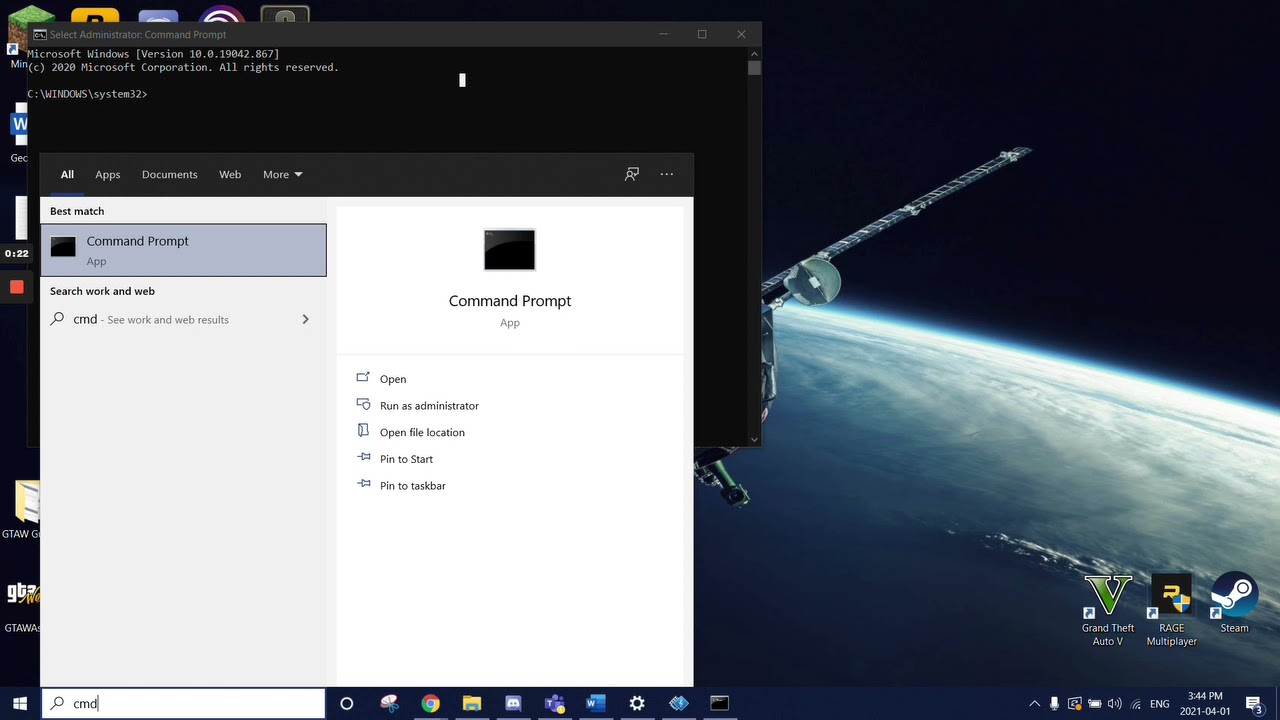
Task: Click the large Command Prompt preview icon
Action: point(510,250)
